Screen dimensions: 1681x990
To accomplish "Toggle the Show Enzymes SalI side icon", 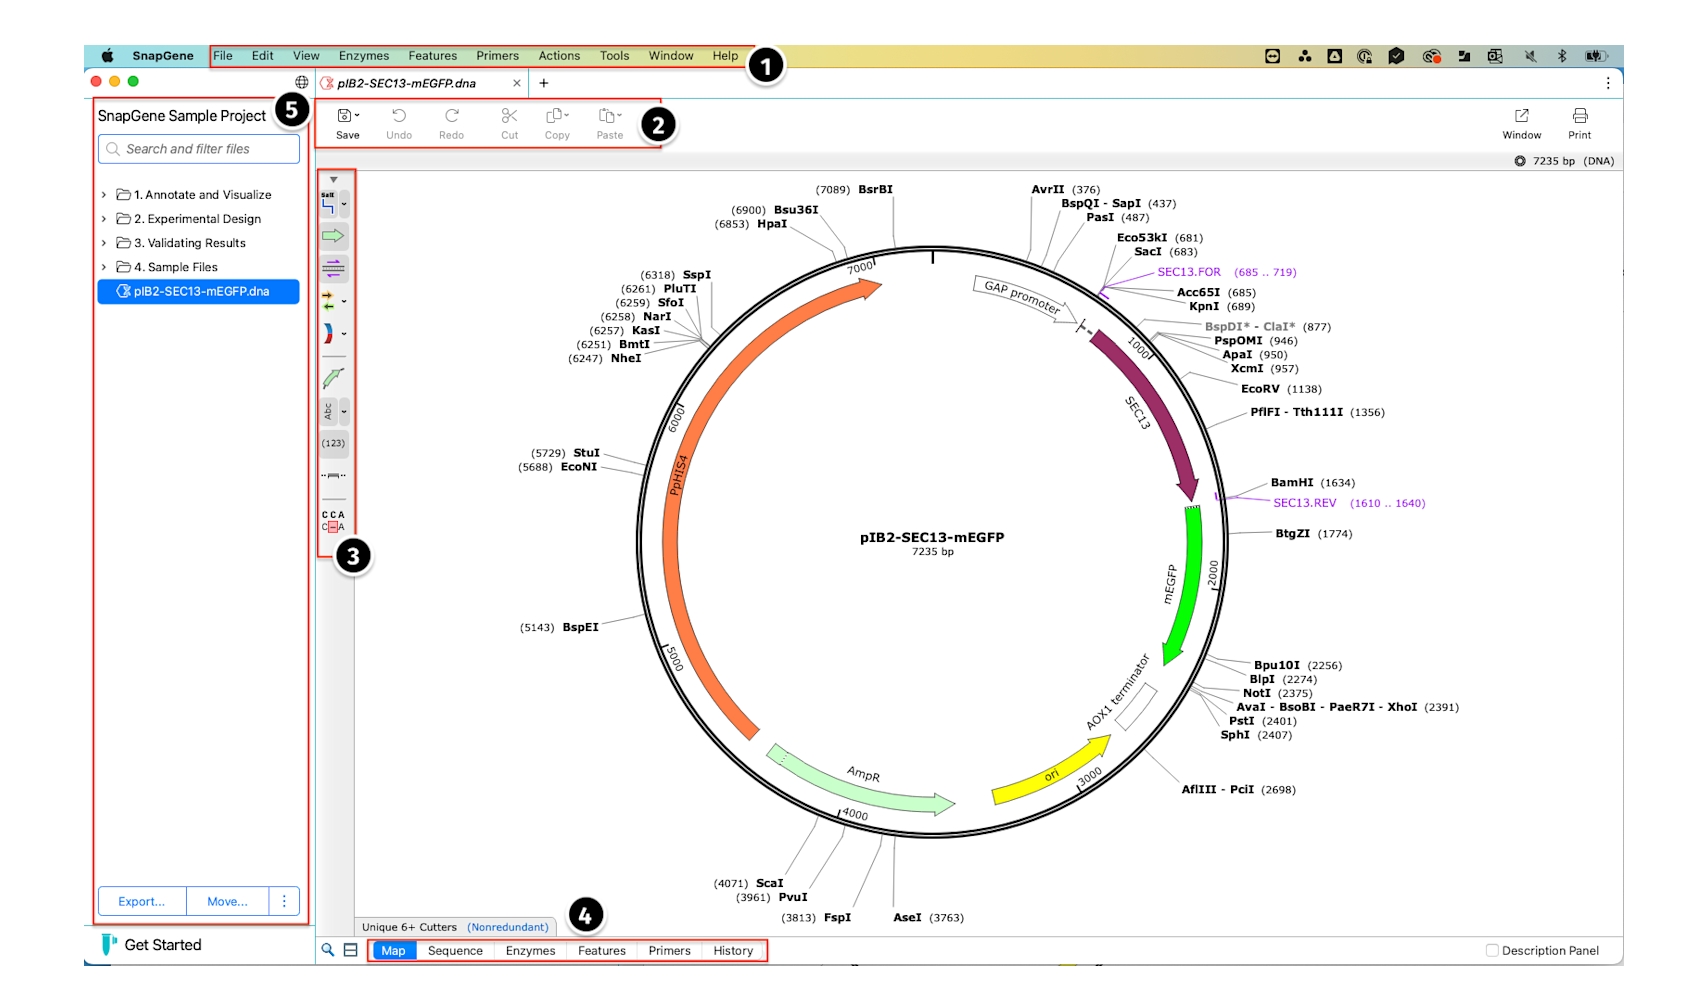I will pyautogui.click(x=328, y=204).
